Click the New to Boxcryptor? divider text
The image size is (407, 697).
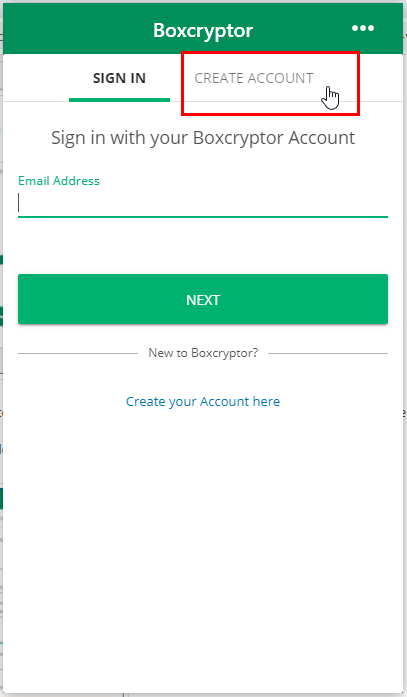tap(203, 353)
